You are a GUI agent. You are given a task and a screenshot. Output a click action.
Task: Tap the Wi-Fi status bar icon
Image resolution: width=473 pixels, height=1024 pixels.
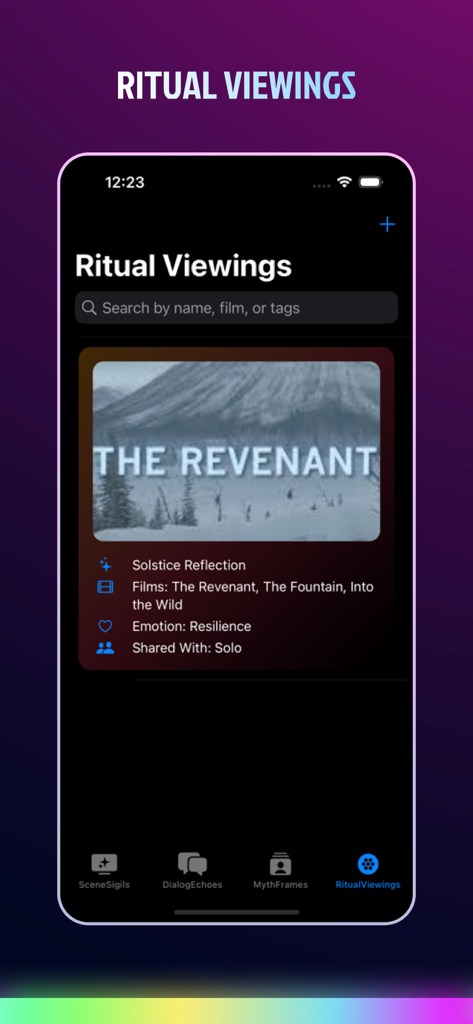click(x=344, y=182)
